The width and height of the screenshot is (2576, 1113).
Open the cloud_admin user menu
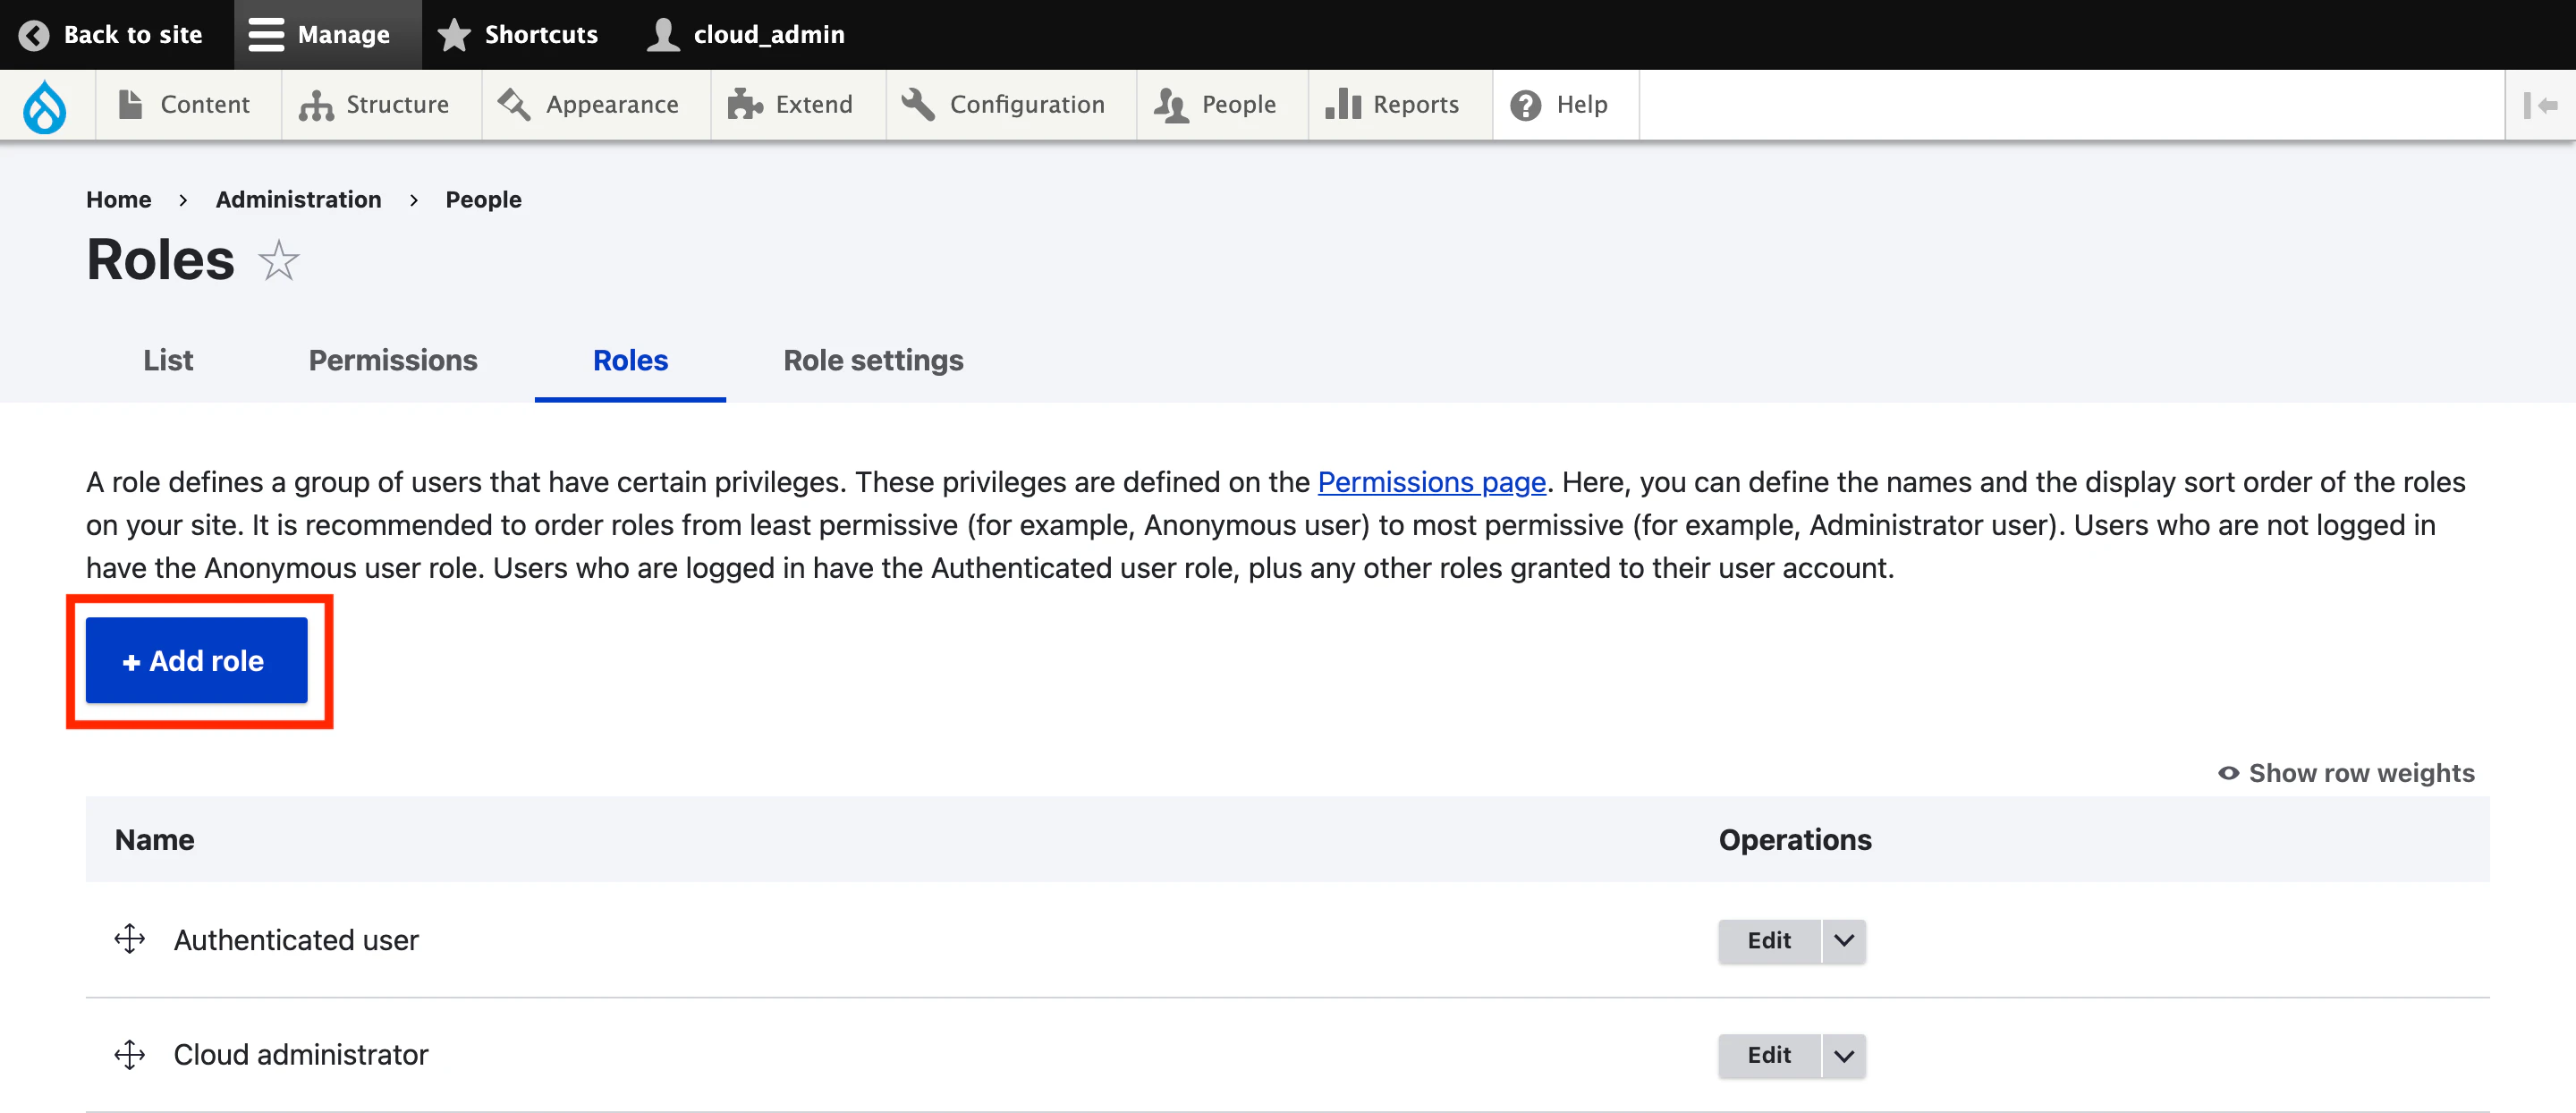tap(746, 35)
